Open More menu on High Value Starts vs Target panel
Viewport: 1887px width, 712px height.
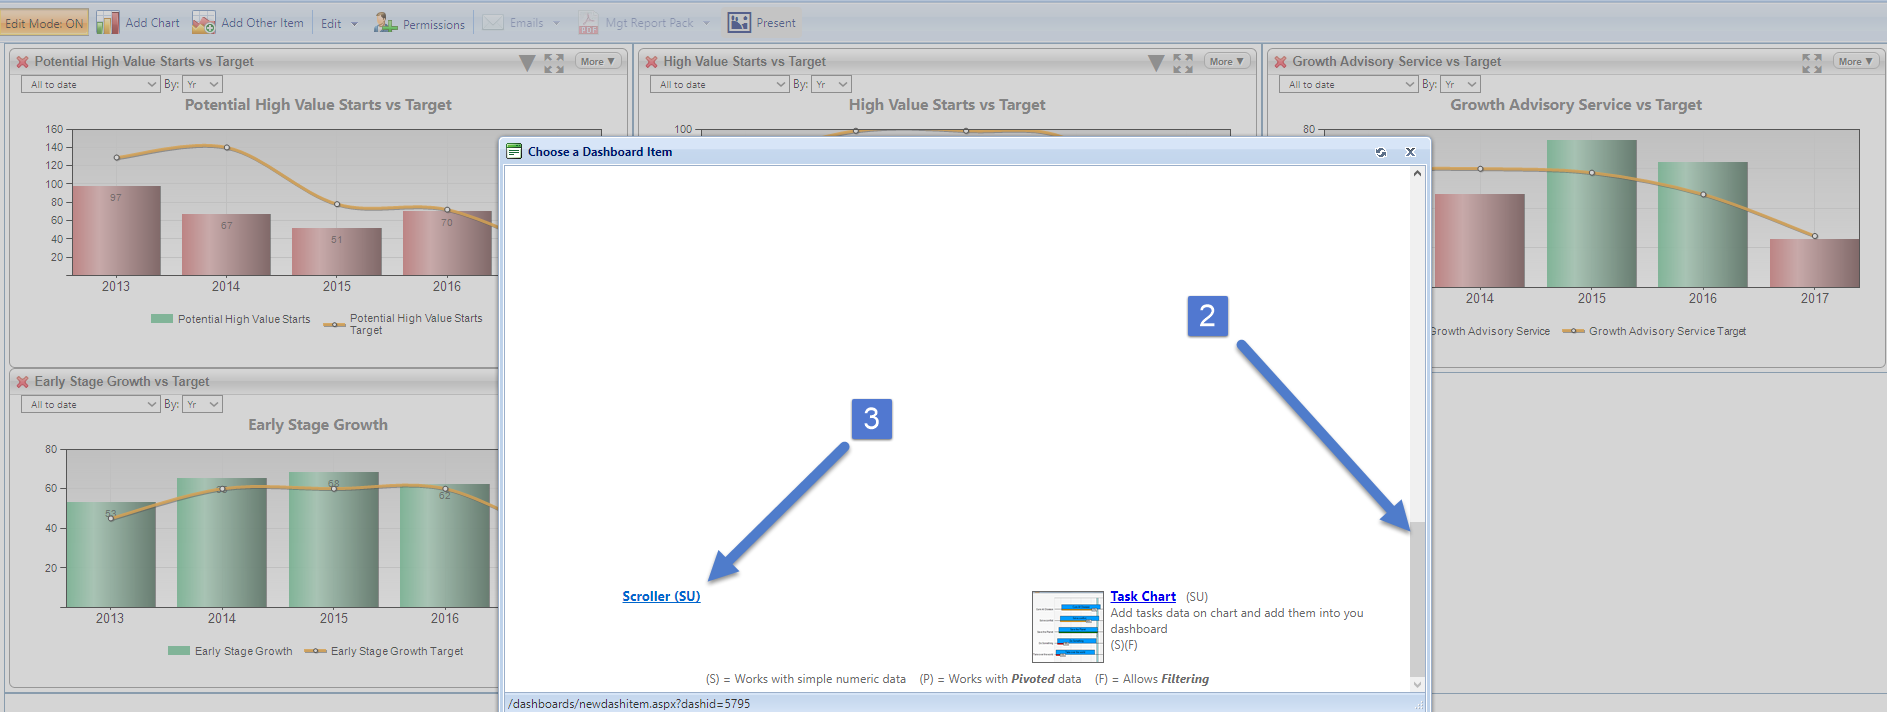pyautogui.click(x=1227, y=62)
